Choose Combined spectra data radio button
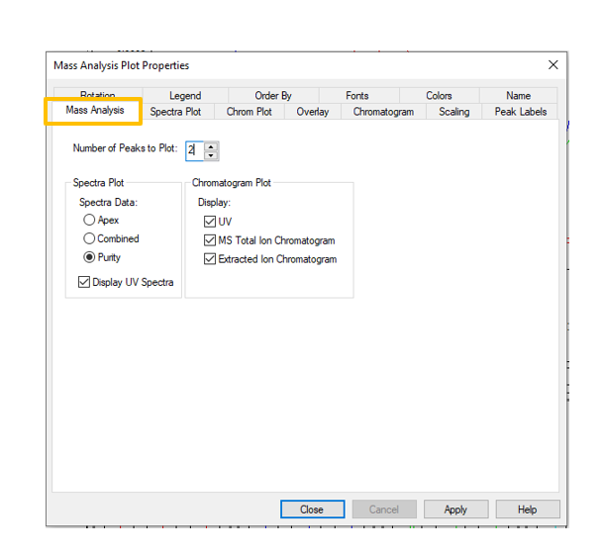602x556 pixels. [x=90, y=239]
